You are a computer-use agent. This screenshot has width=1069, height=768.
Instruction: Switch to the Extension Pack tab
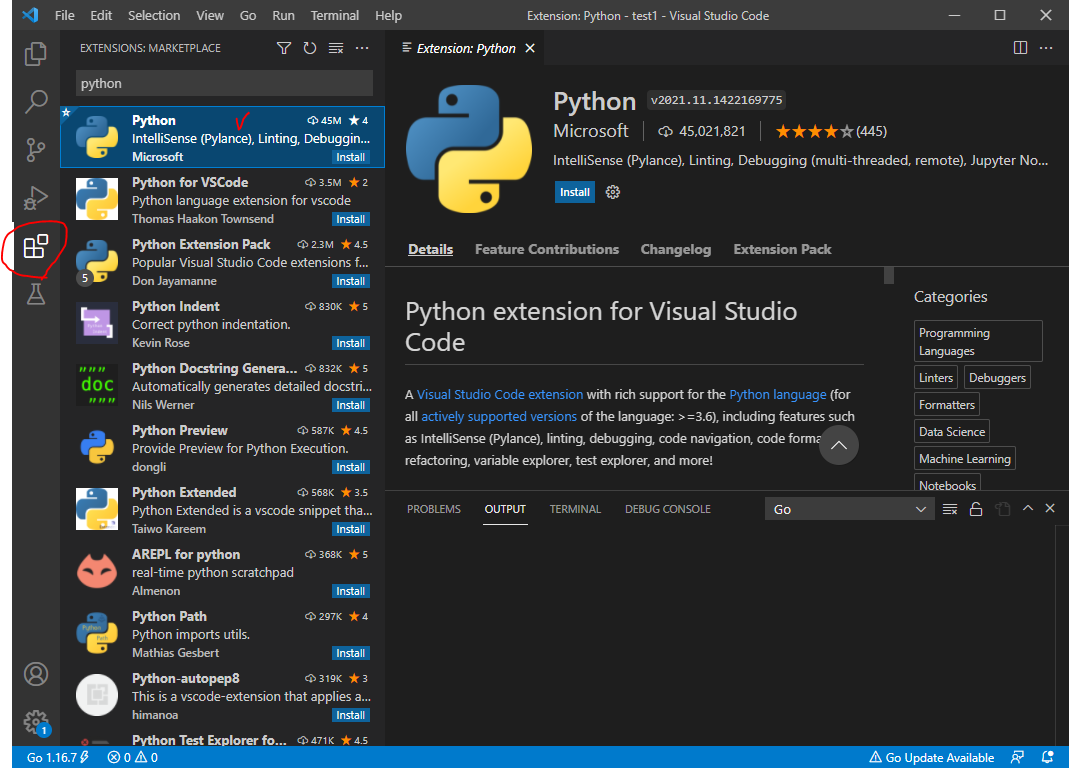[782, 250]
